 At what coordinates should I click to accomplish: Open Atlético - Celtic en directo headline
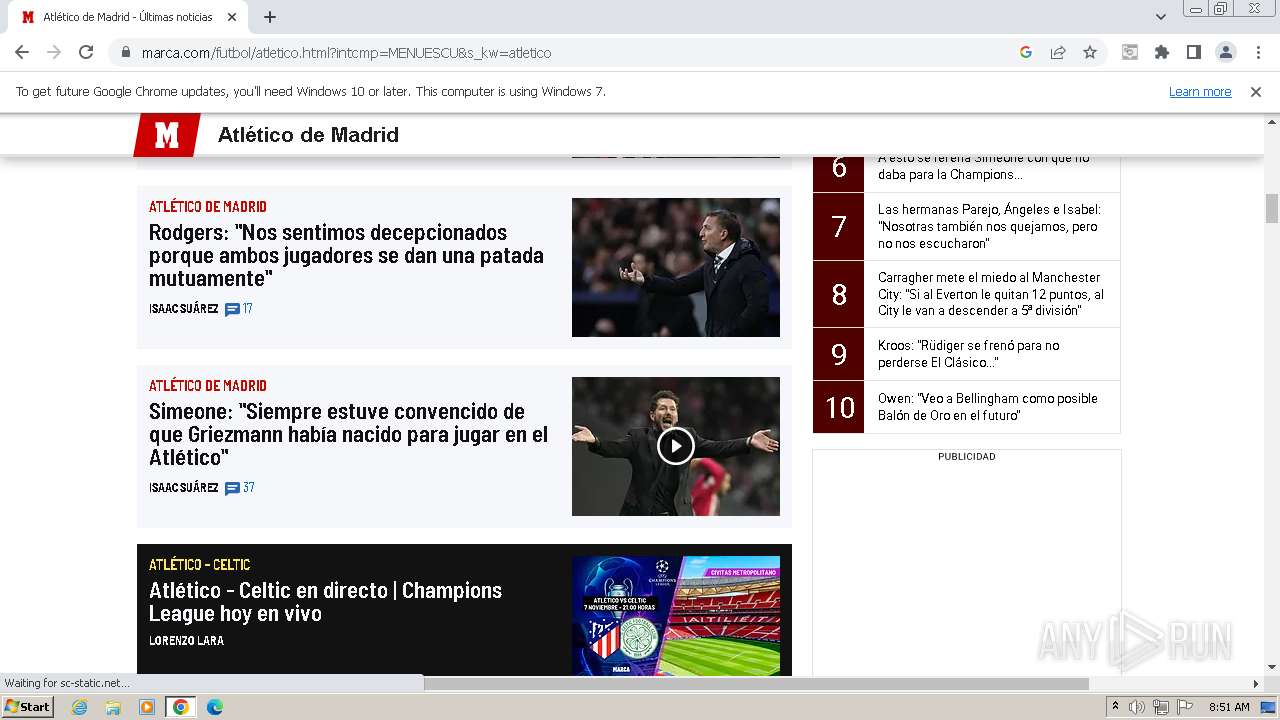coord(325,601)
